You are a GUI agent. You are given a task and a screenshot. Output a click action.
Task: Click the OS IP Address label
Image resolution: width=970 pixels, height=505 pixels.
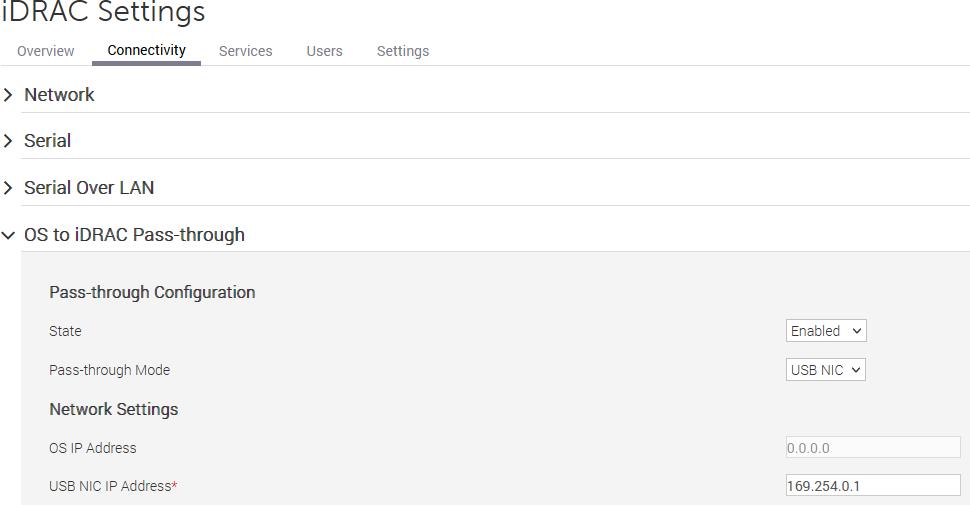tap(93, 448)
